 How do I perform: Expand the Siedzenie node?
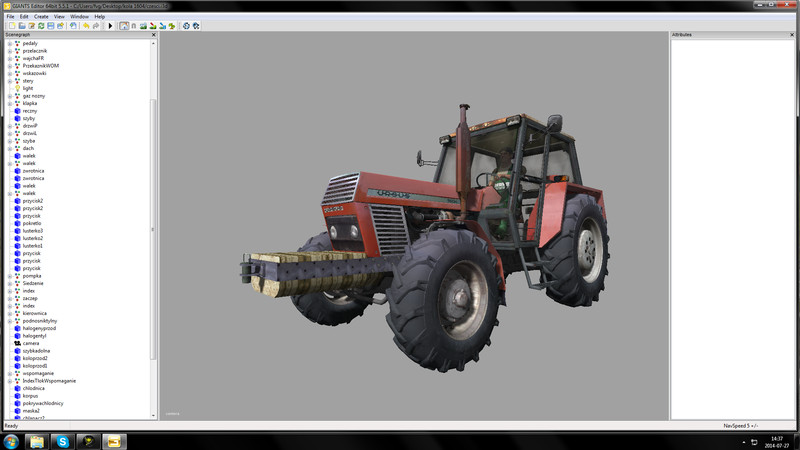point(9,283)
